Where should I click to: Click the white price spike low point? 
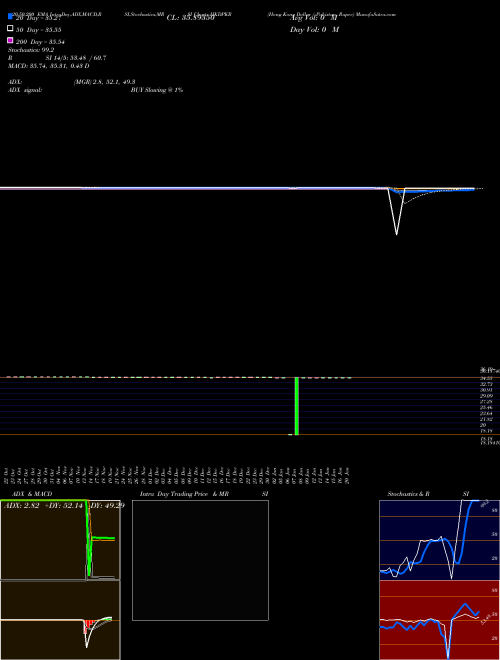(396, 234)
